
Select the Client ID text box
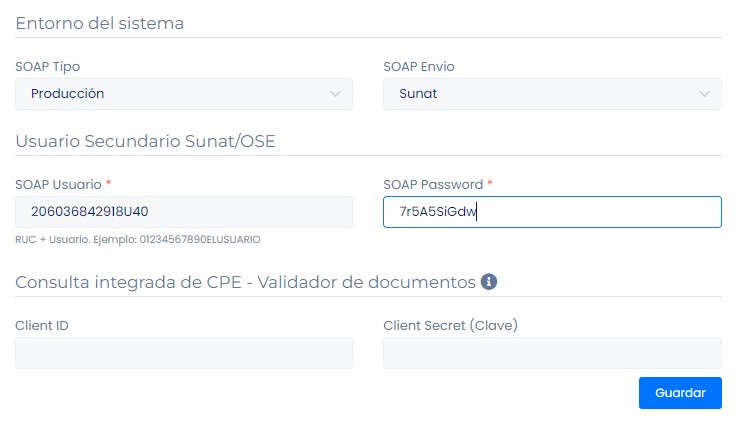tap(183, 352)
